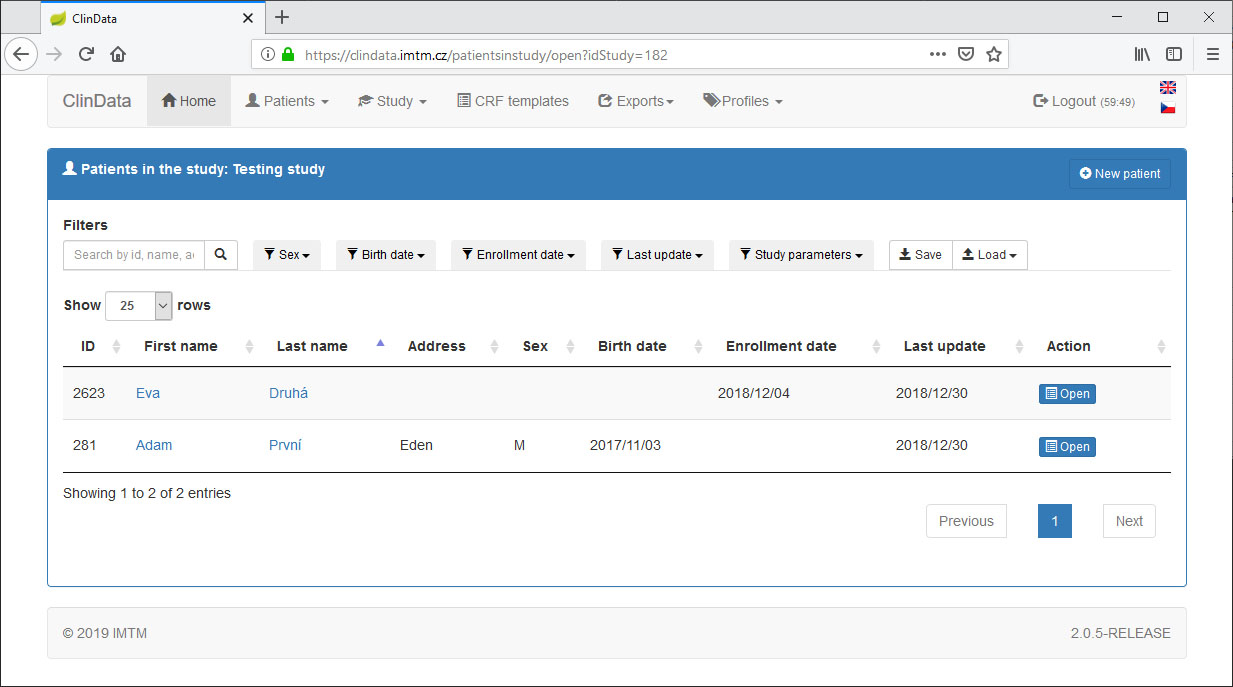Switch language to Czech via Czech flag
This screenshot has width=1233, height=687.
pyautogui.click(x=1167, y=108)
